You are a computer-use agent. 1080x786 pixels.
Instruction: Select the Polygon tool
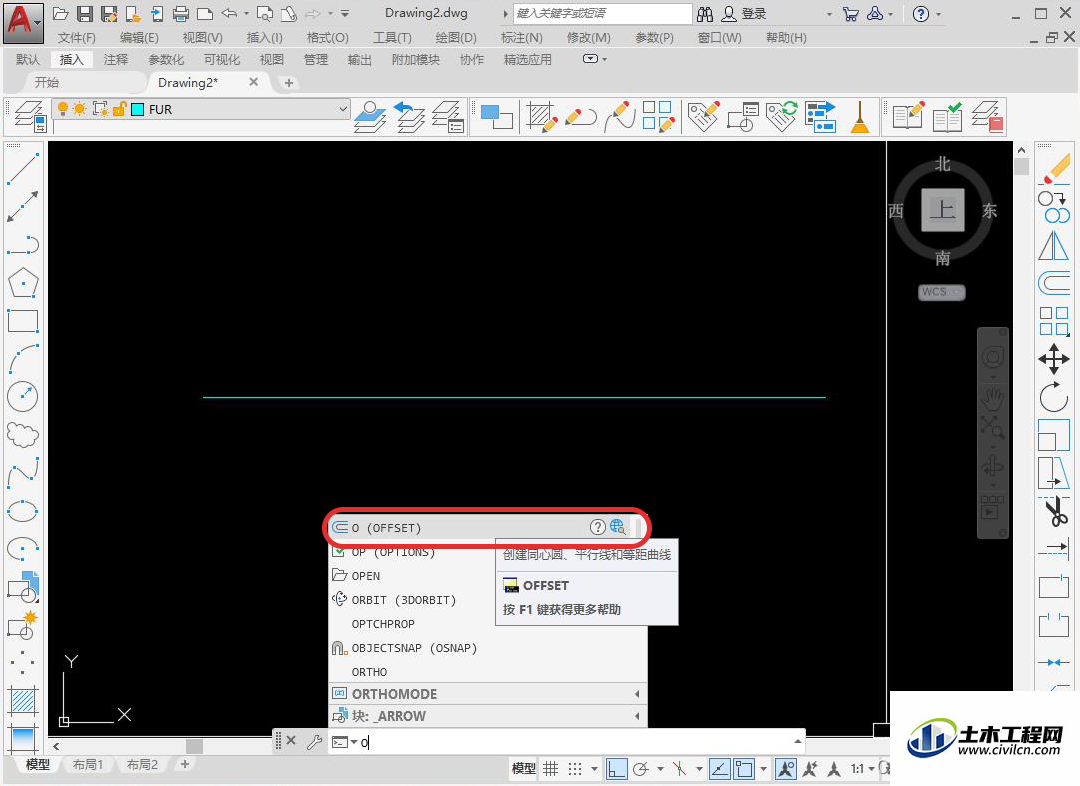[23, 282]
